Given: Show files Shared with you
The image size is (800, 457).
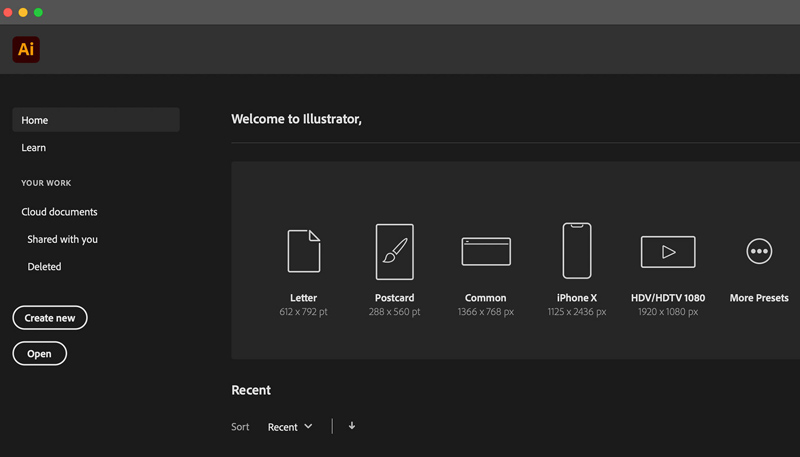Looking at the screenshot, I should 62,239.
